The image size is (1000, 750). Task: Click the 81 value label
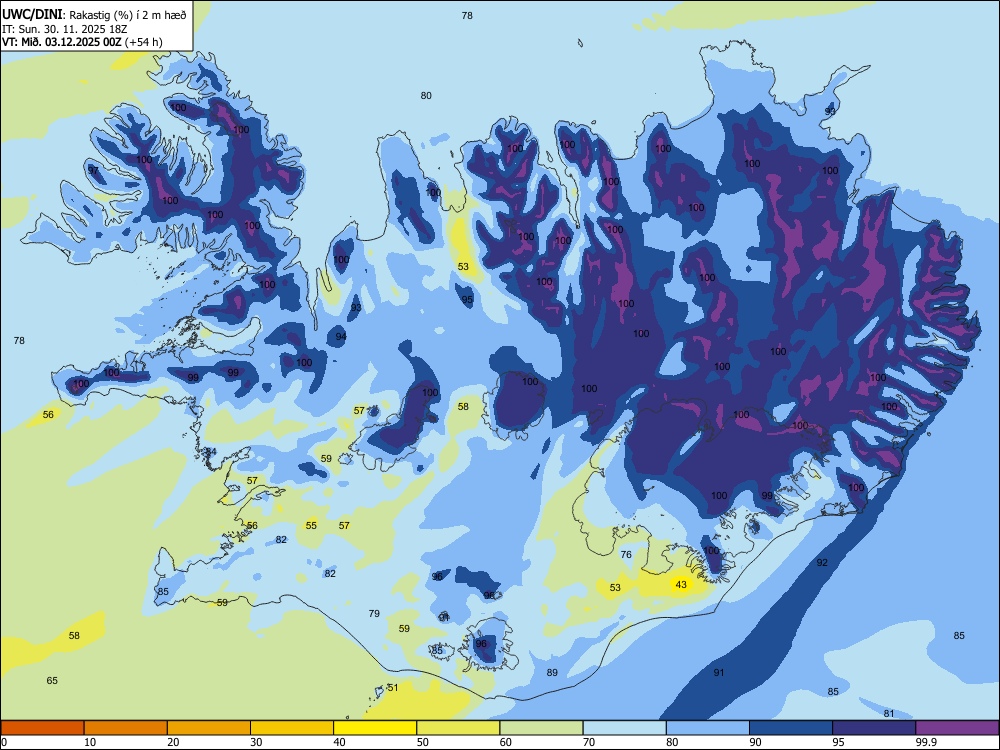click(889, 714)
